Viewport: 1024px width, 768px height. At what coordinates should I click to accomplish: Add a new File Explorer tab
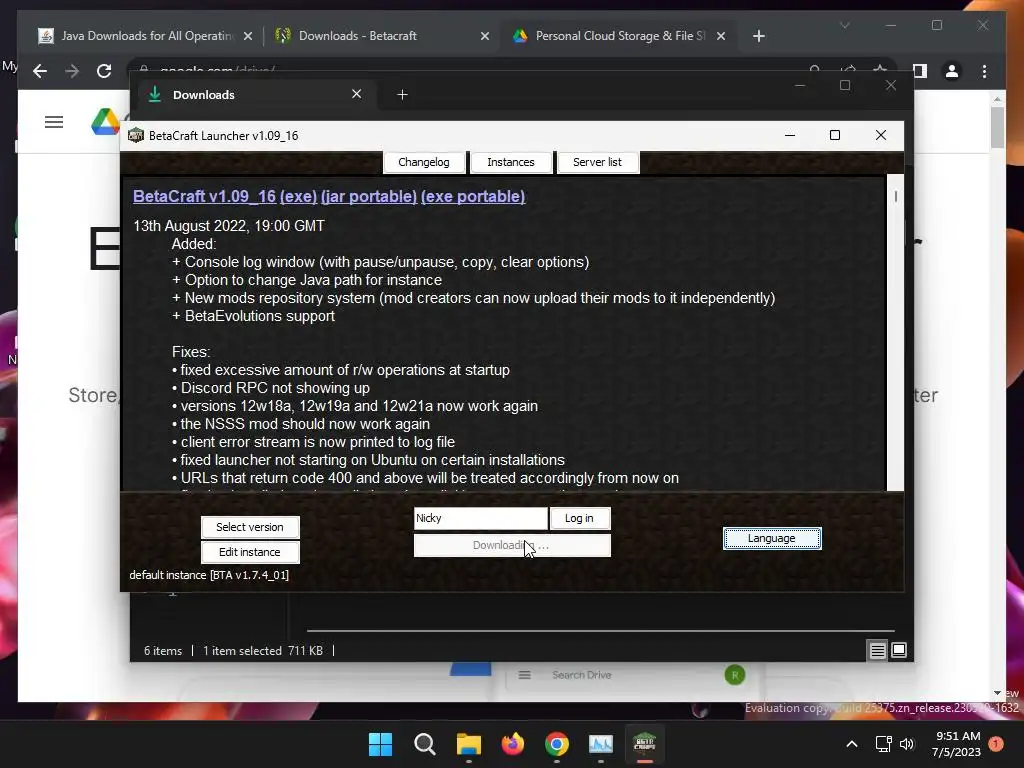pyautogui.click(x=402, y=95)
